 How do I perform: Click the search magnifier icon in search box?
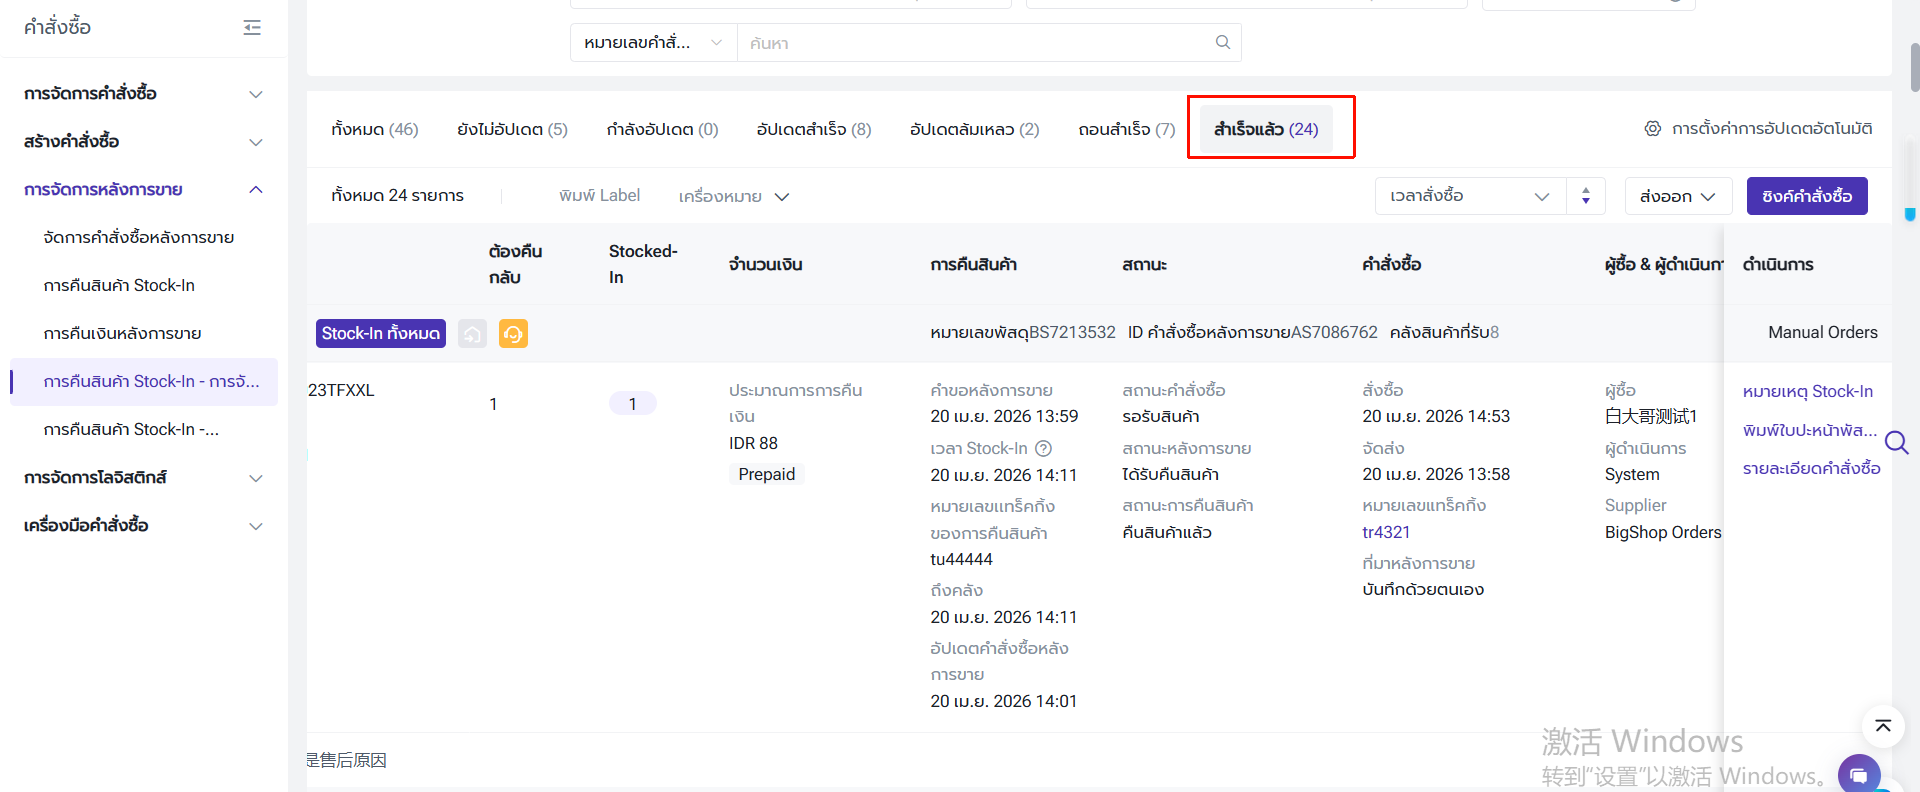[x=1222, y=42]
